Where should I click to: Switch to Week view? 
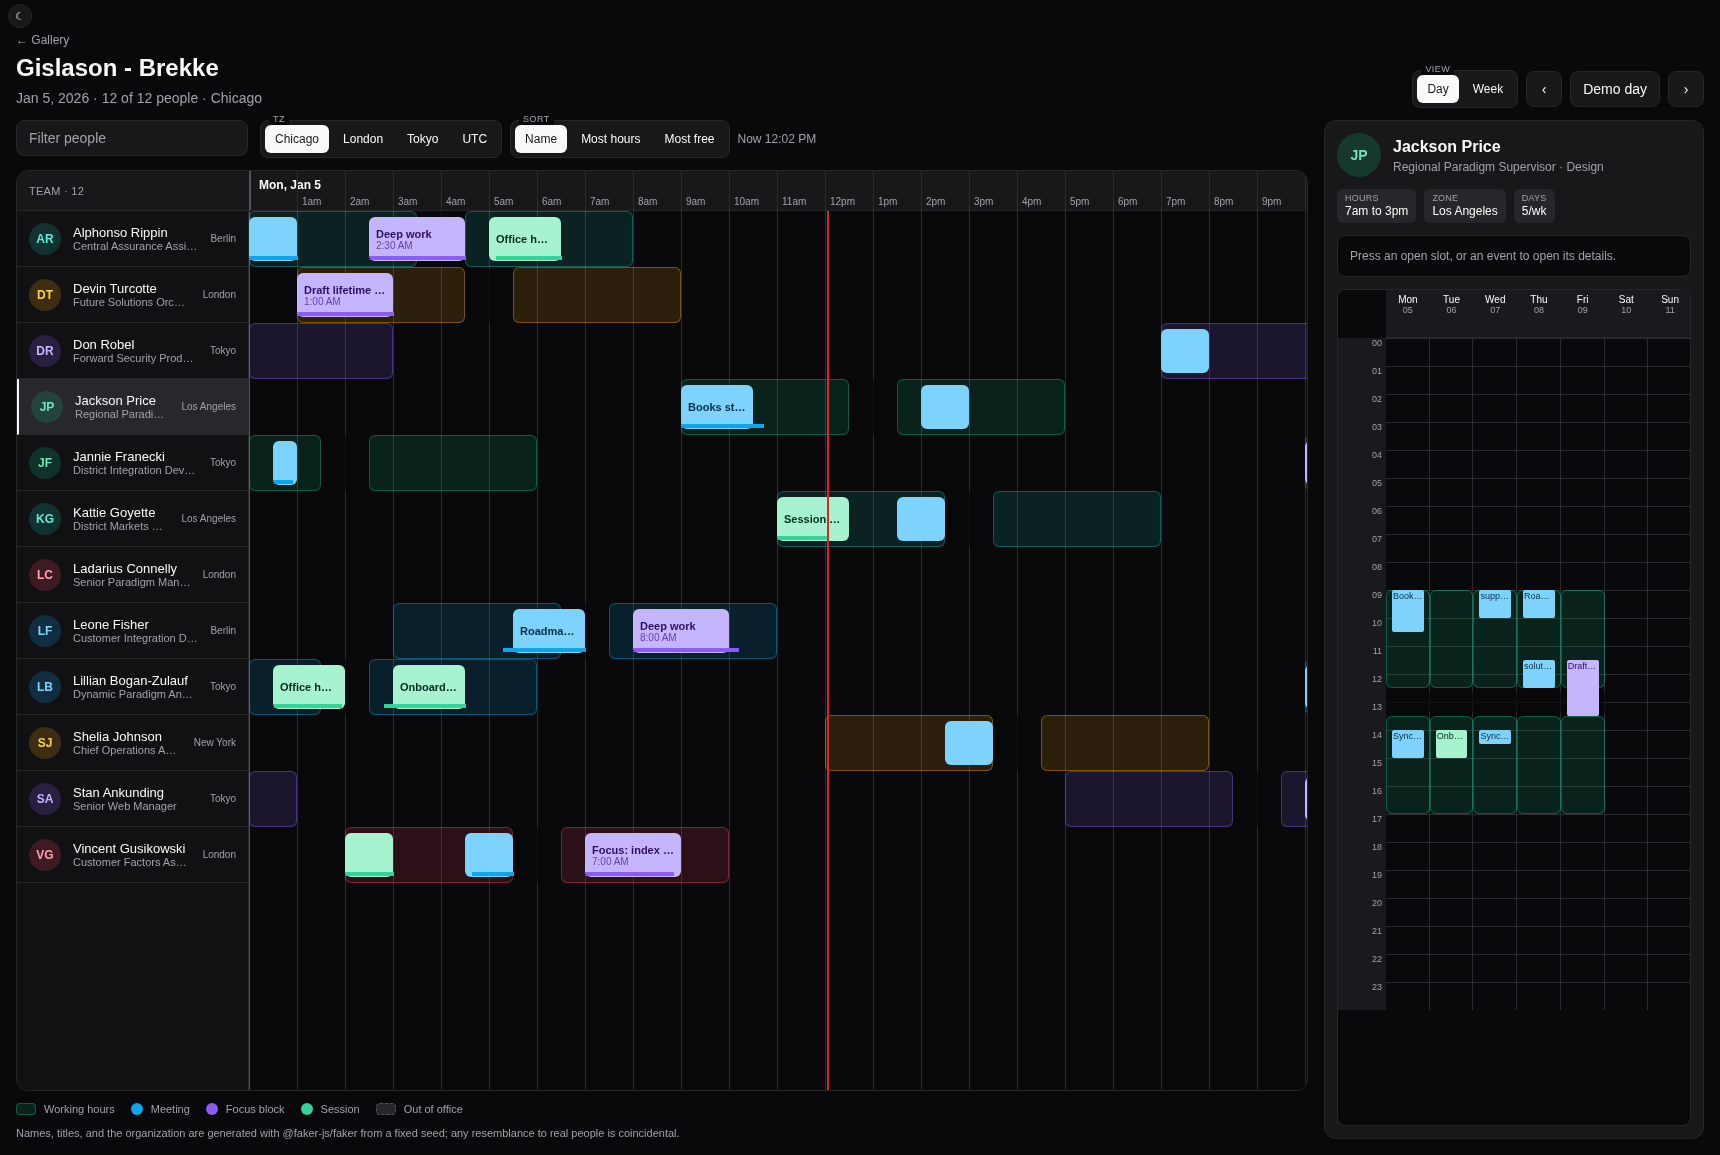1488,89
